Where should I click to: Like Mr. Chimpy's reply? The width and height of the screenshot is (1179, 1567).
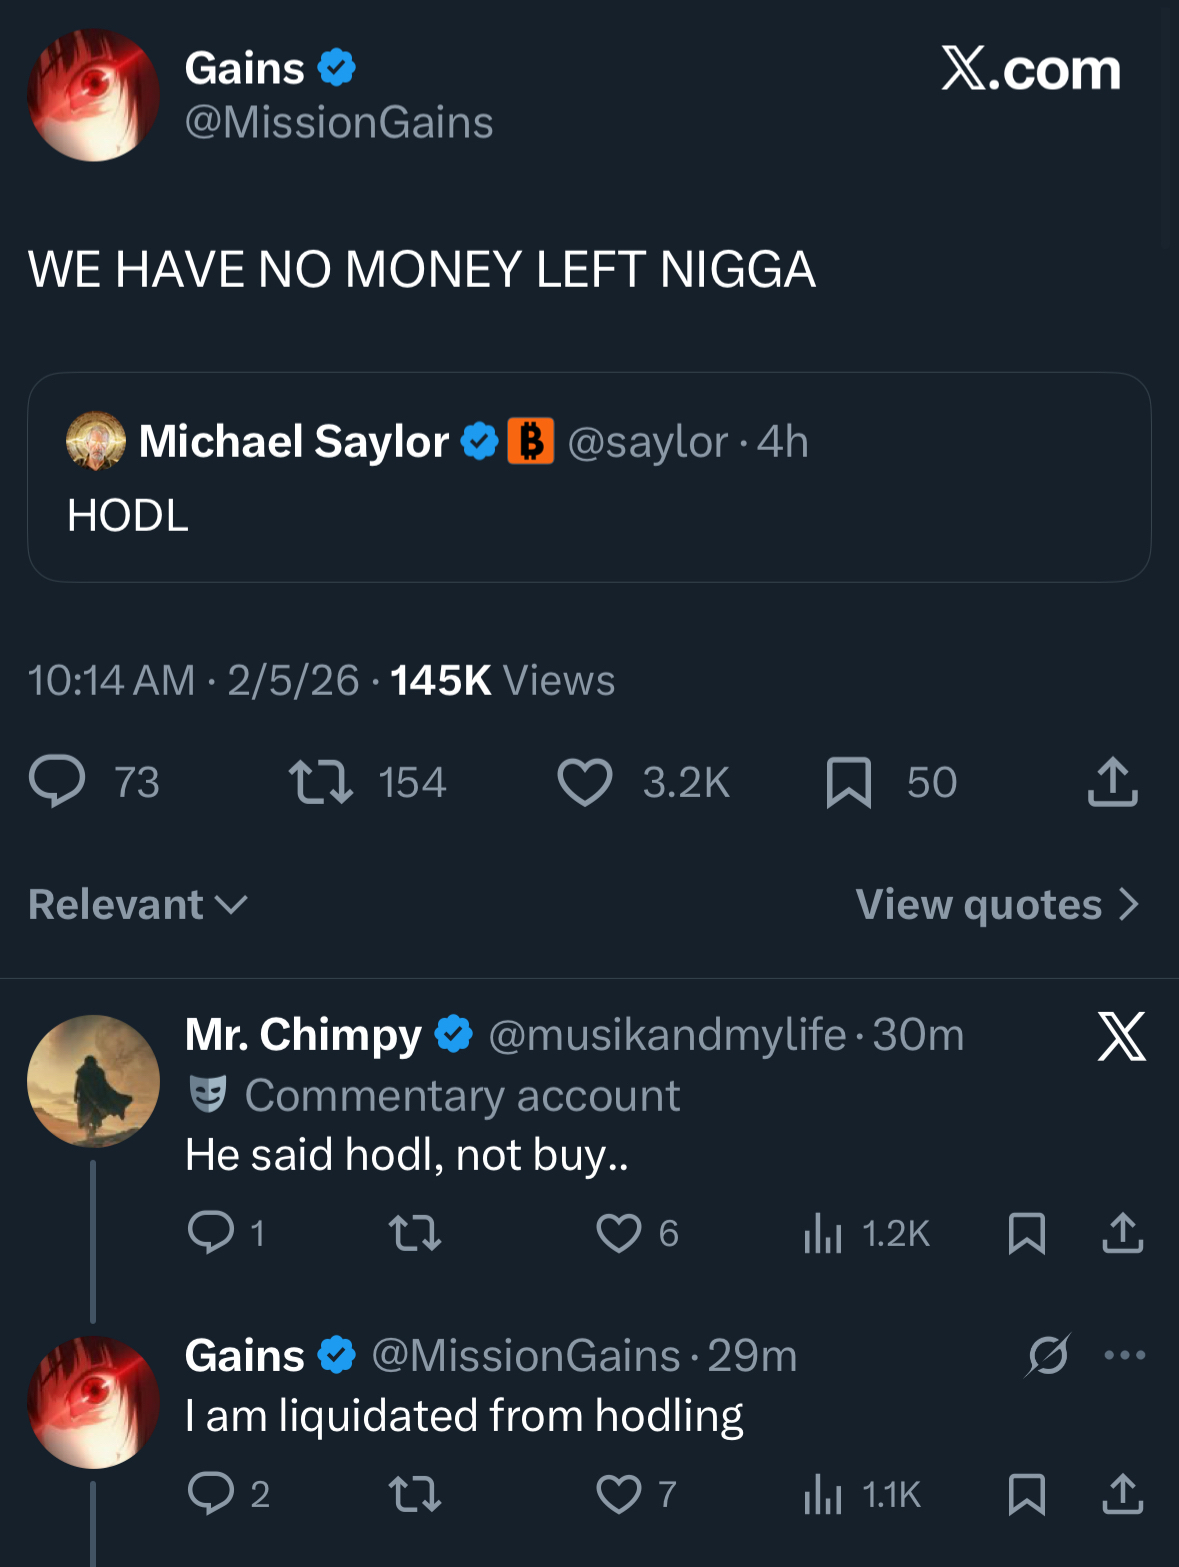(x=619, y=1233)
